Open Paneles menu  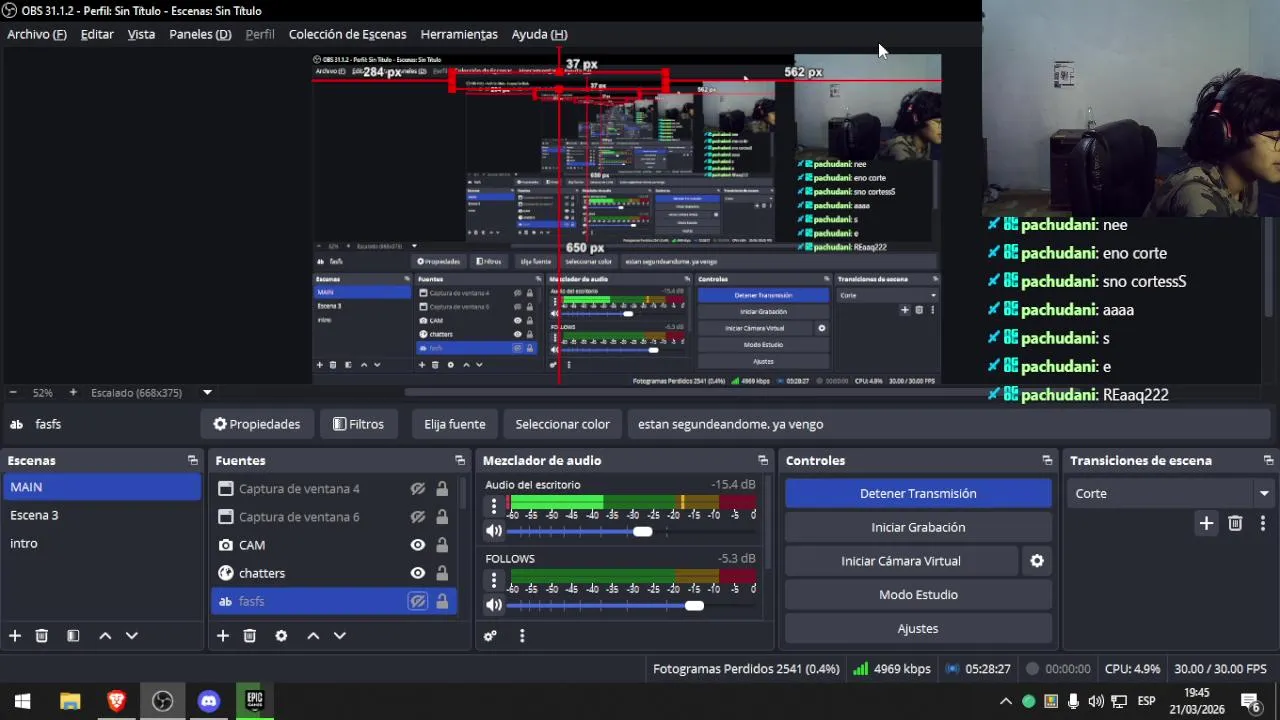(200, 34)
